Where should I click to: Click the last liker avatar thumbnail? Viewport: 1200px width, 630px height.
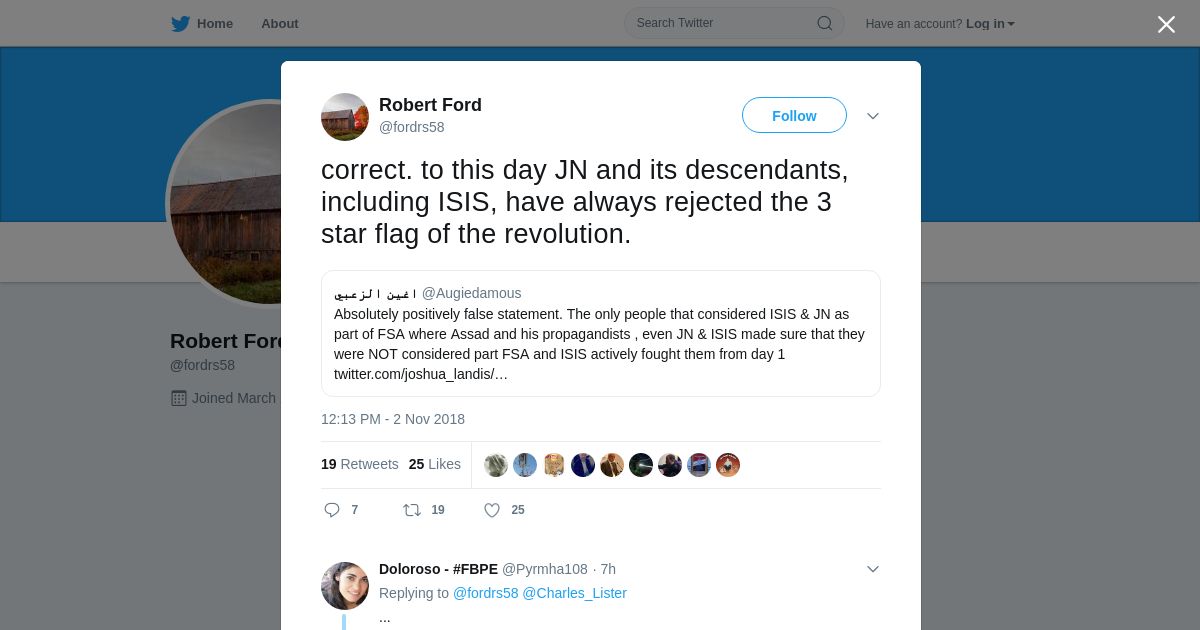(728, 465)
